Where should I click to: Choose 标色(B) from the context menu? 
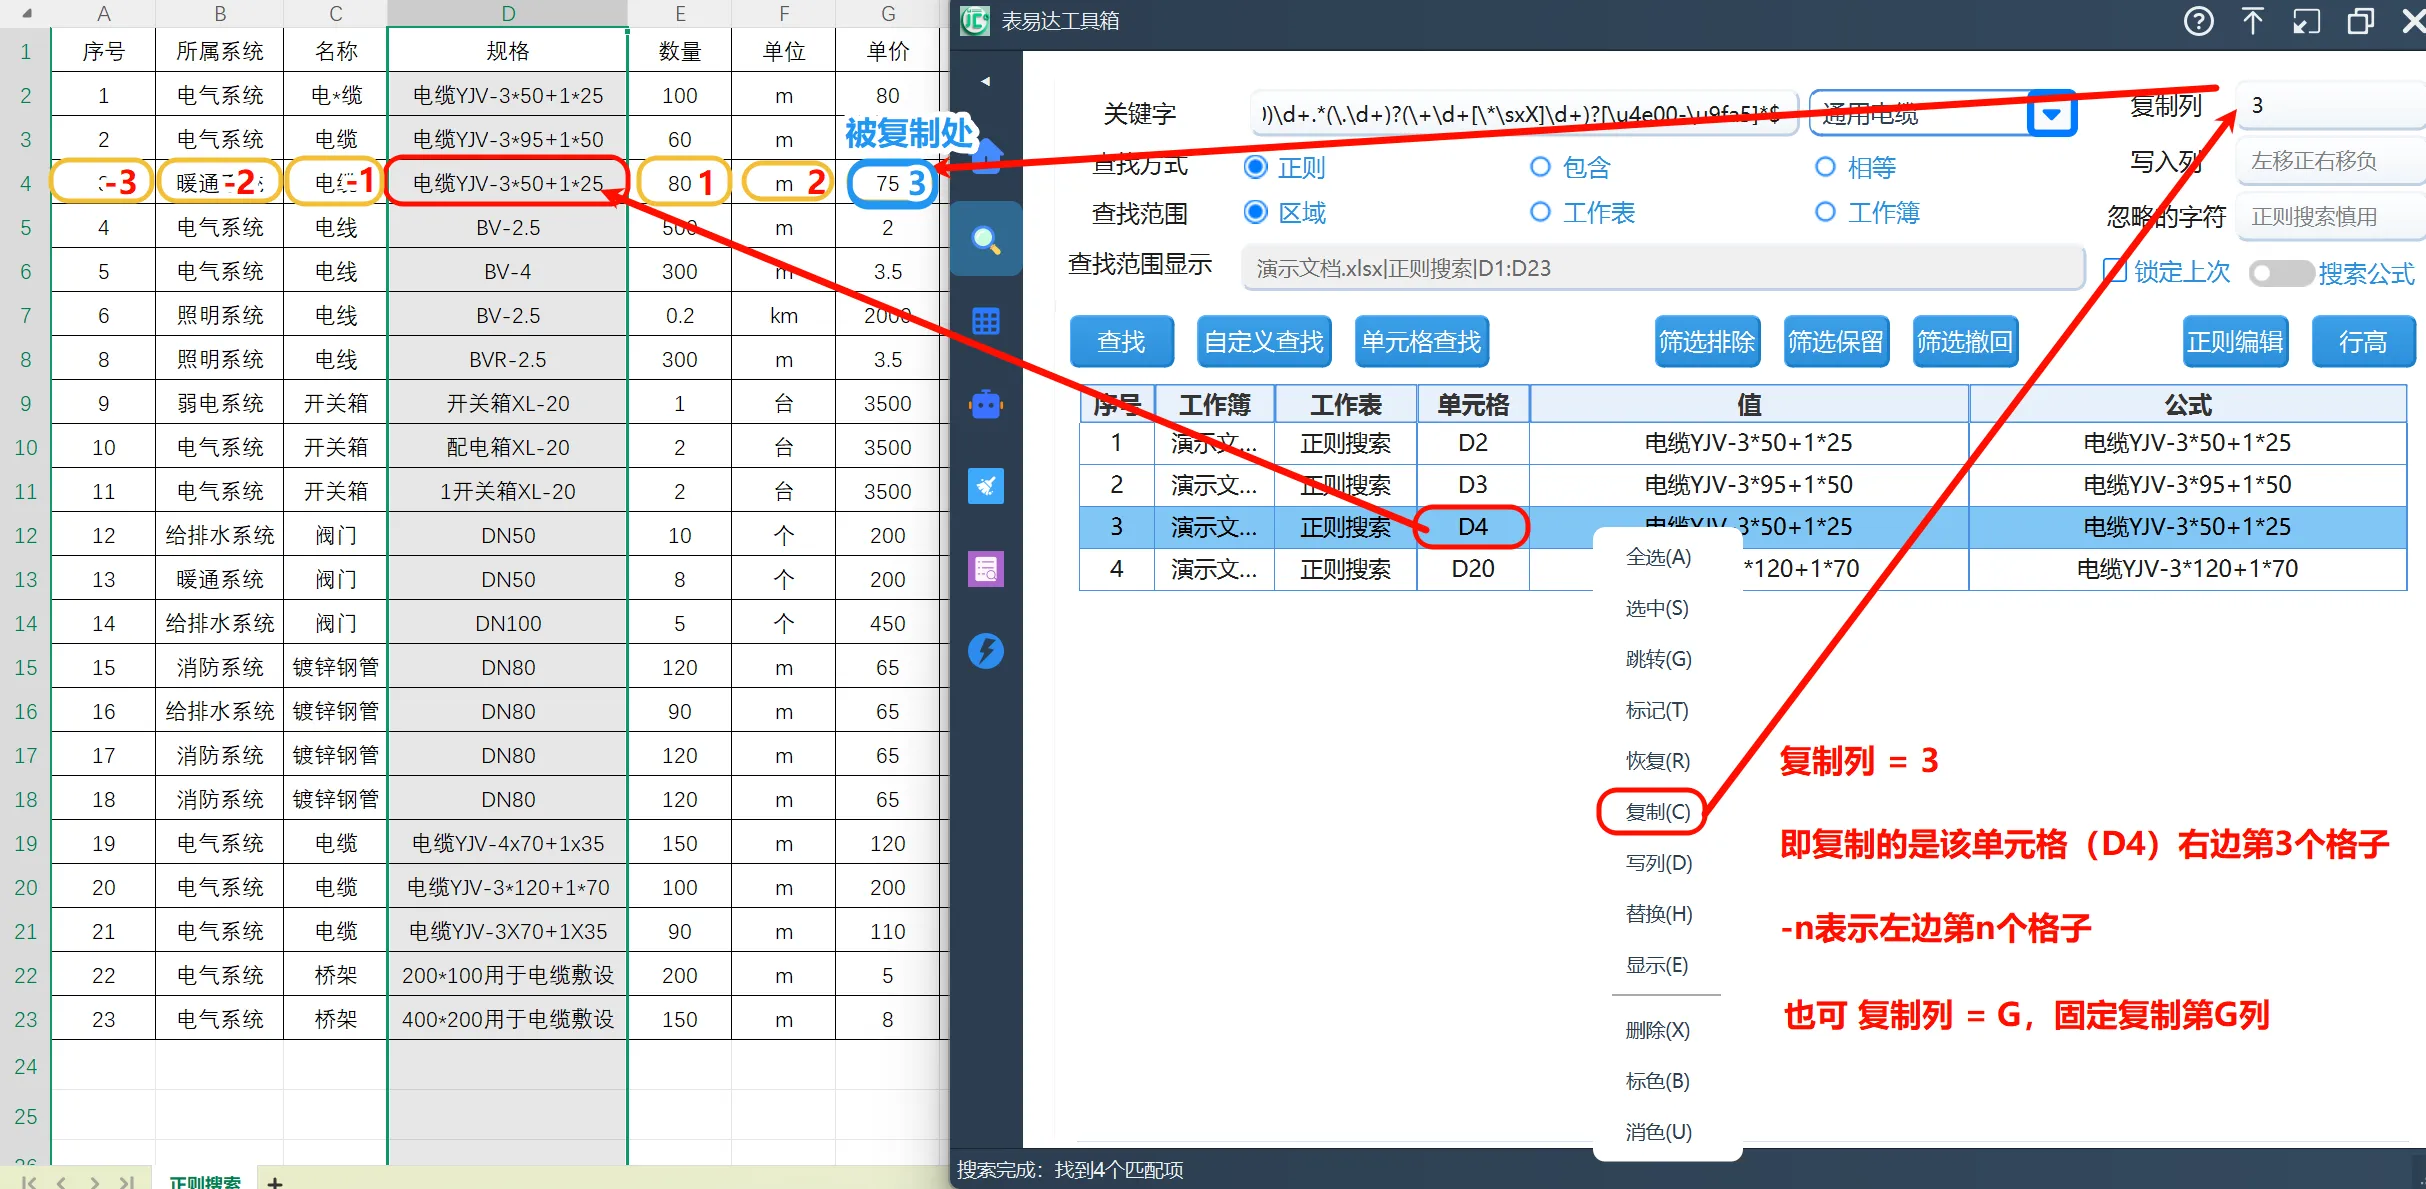point(1657,1081)
